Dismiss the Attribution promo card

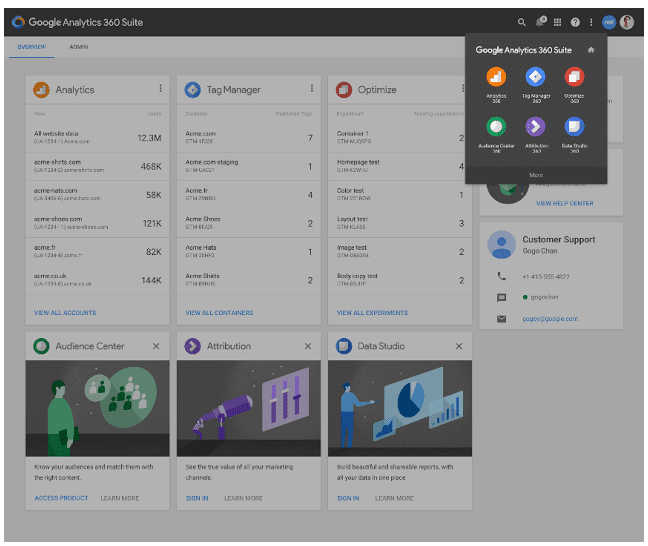pyautogui.click(x=307, y=346)
